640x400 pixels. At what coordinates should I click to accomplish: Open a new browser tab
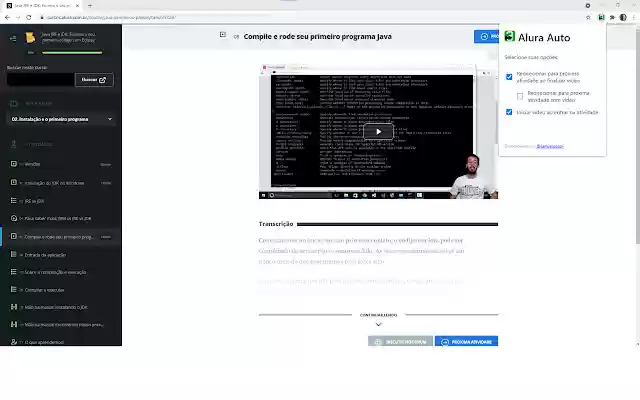pyautogui.click(x=90, y=6)
